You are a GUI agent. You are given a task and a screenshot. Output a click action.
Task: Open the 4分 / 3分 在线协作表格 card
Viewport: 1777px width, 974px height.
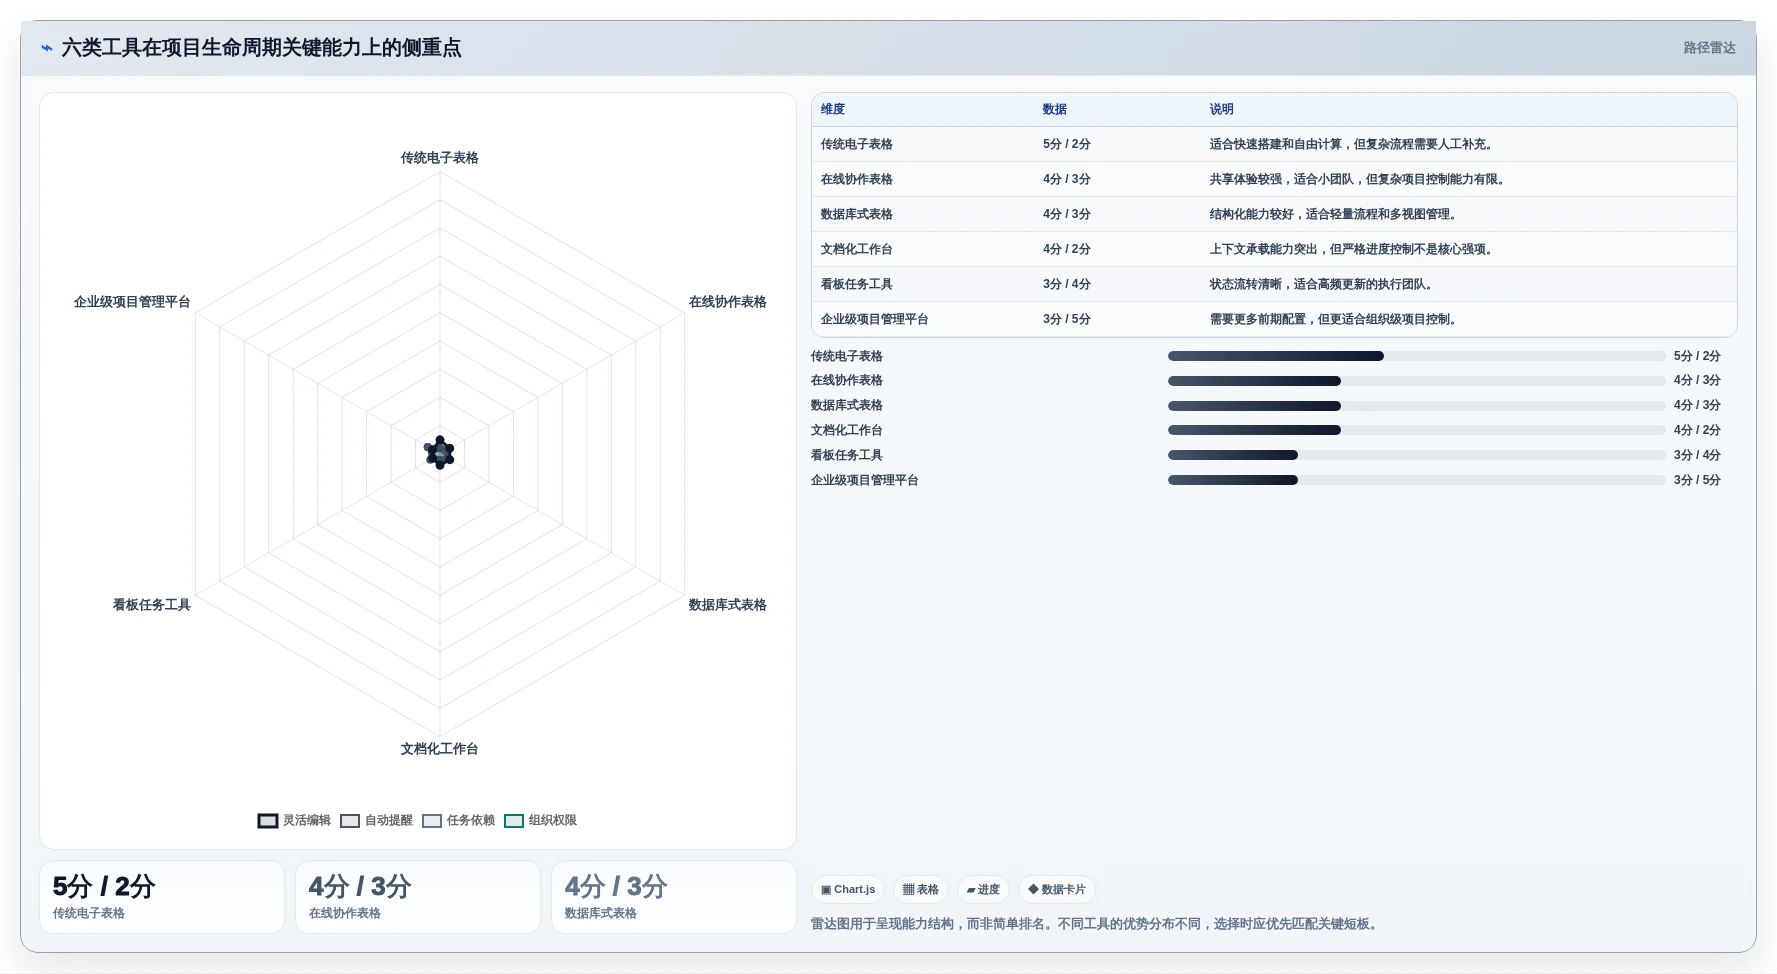(418, 898)
